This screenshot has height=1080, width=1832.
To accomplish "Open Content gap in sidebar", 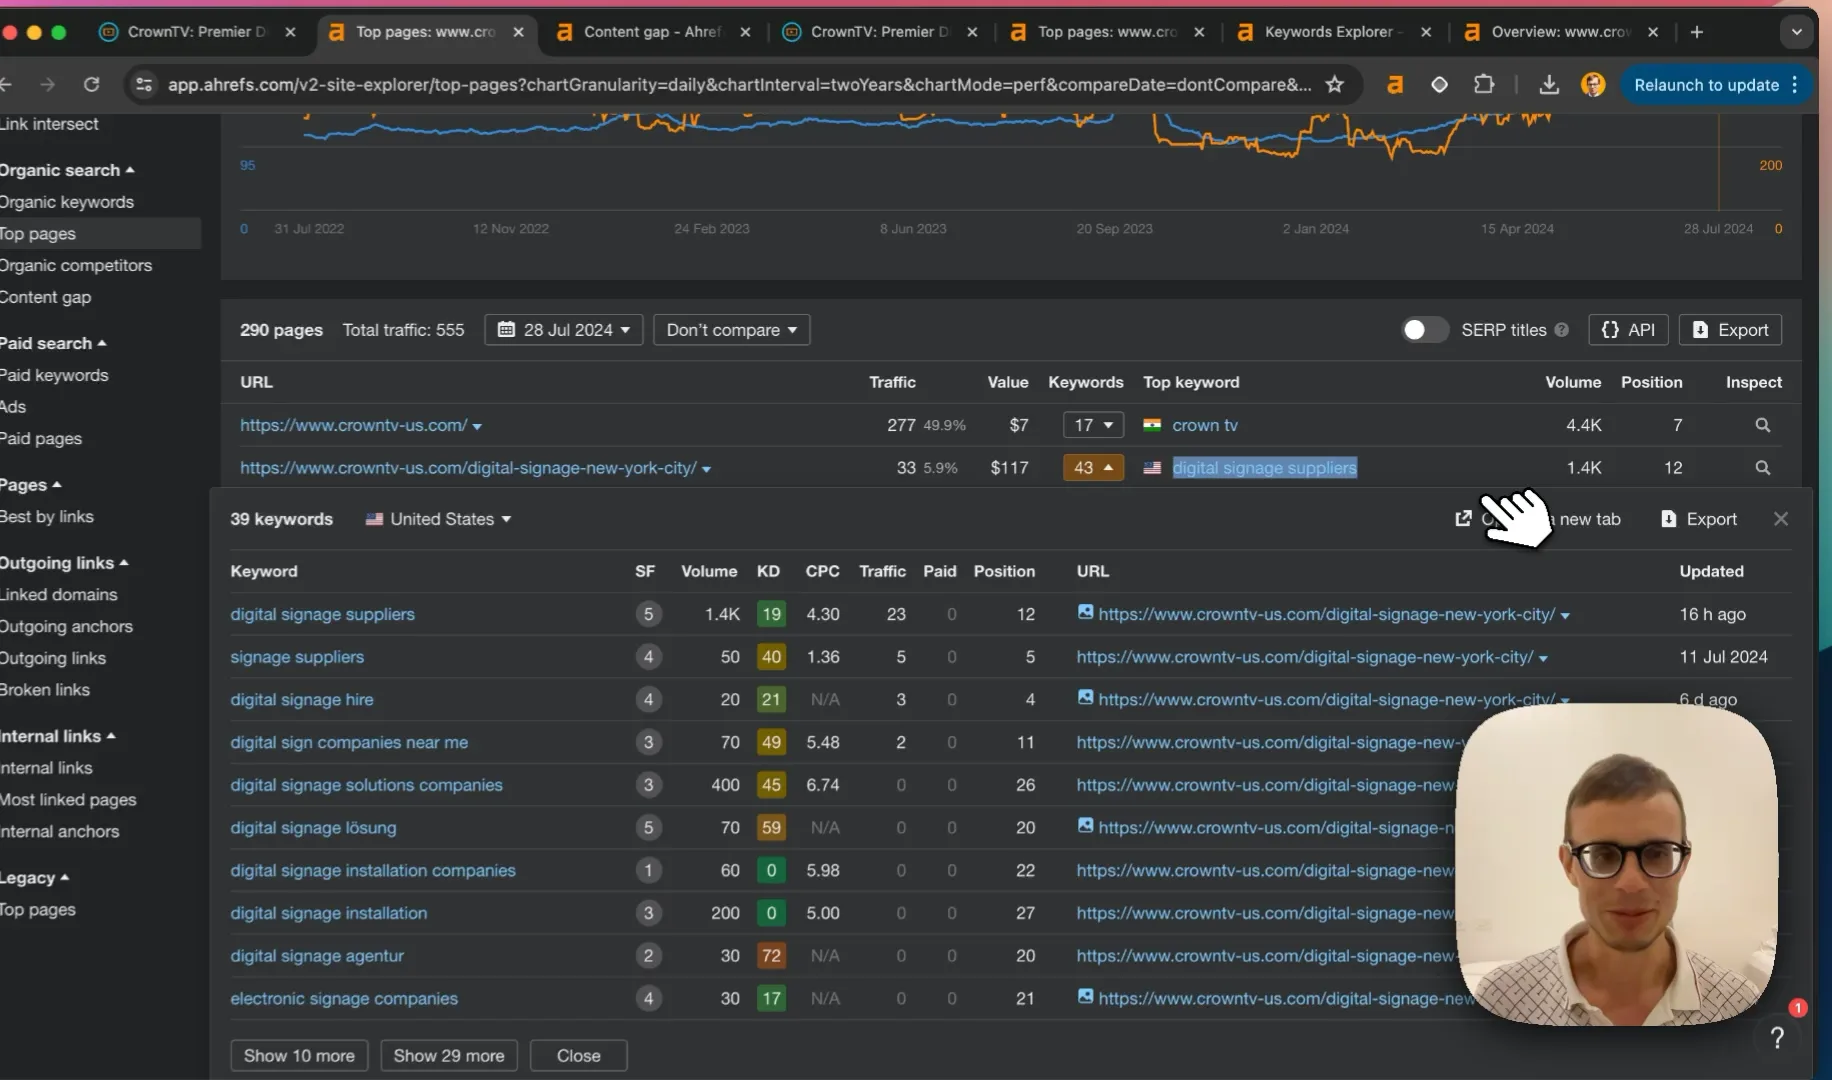I will tap(45, 297).
